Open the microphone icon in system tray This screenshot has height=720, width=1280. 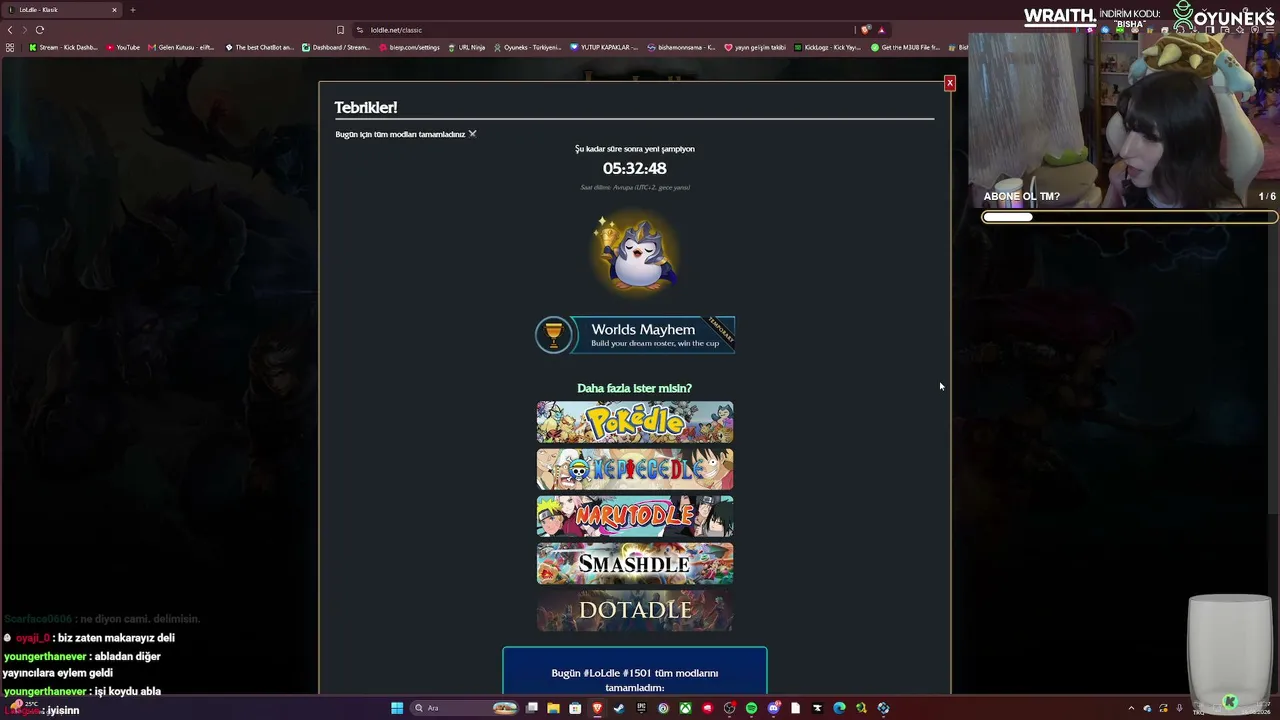coord(1180,708)
